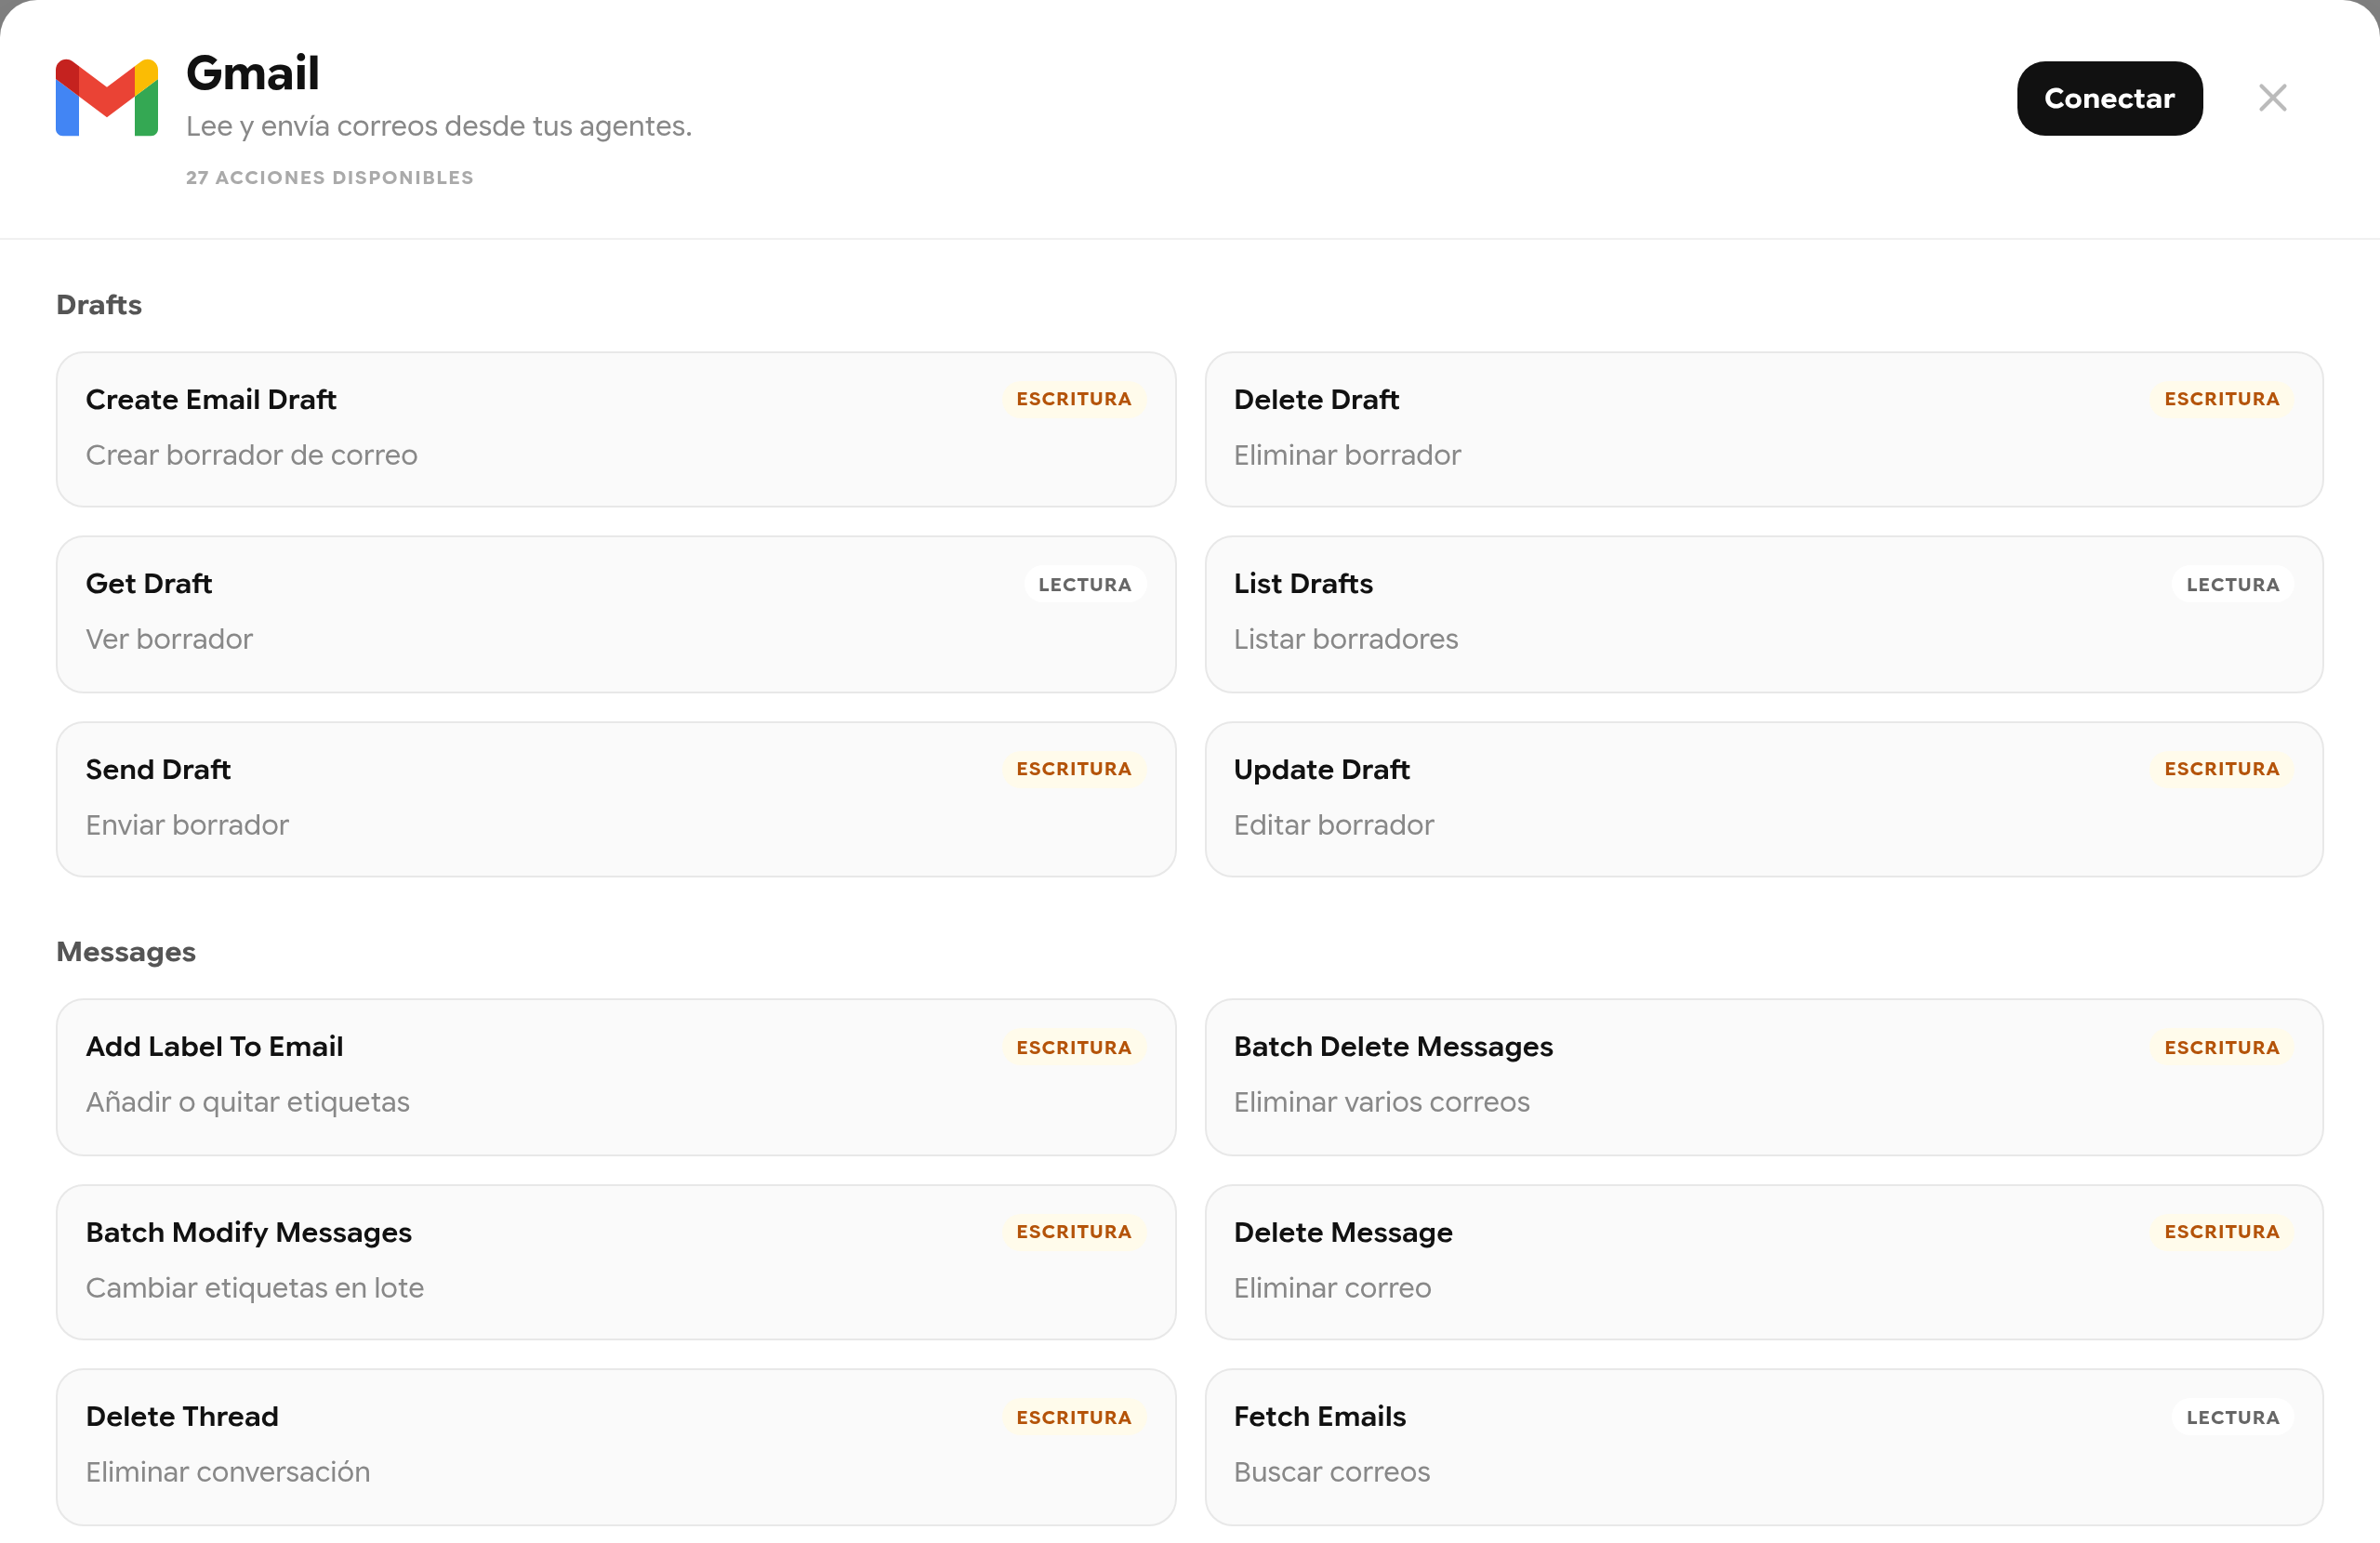This screenshot has width=2380, height=1543.
Task: Click the ESCRITURA badge on Send Draft
Action: click(x=1074, y=769)
